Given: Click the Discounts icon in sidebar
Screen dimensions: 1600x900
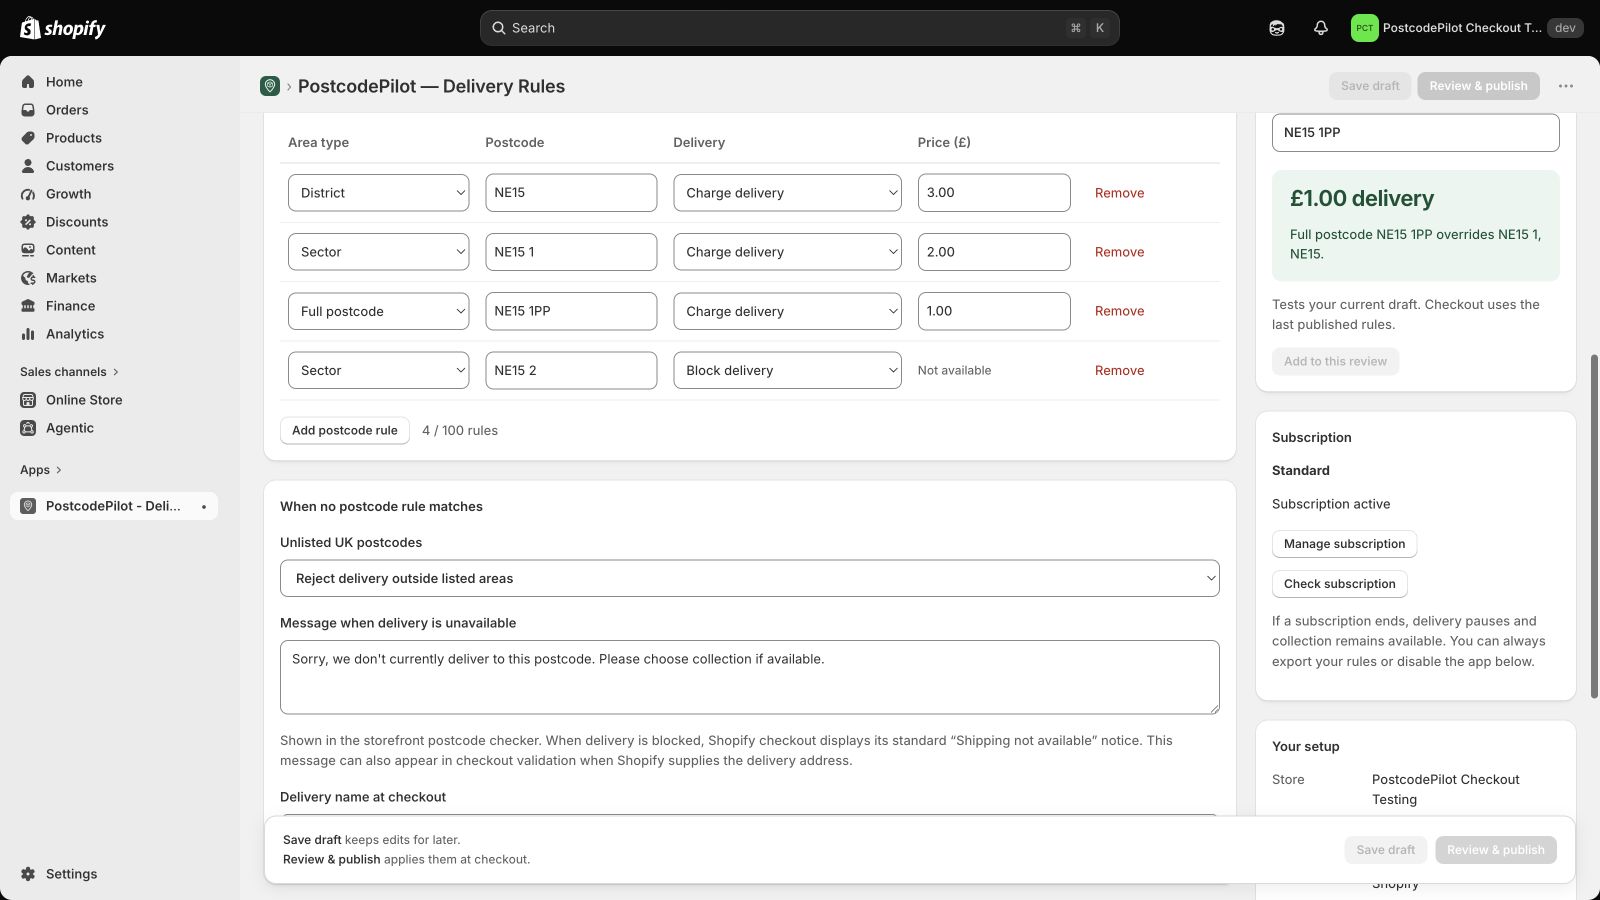Looking at the screenshot, I should pos(28,222).
